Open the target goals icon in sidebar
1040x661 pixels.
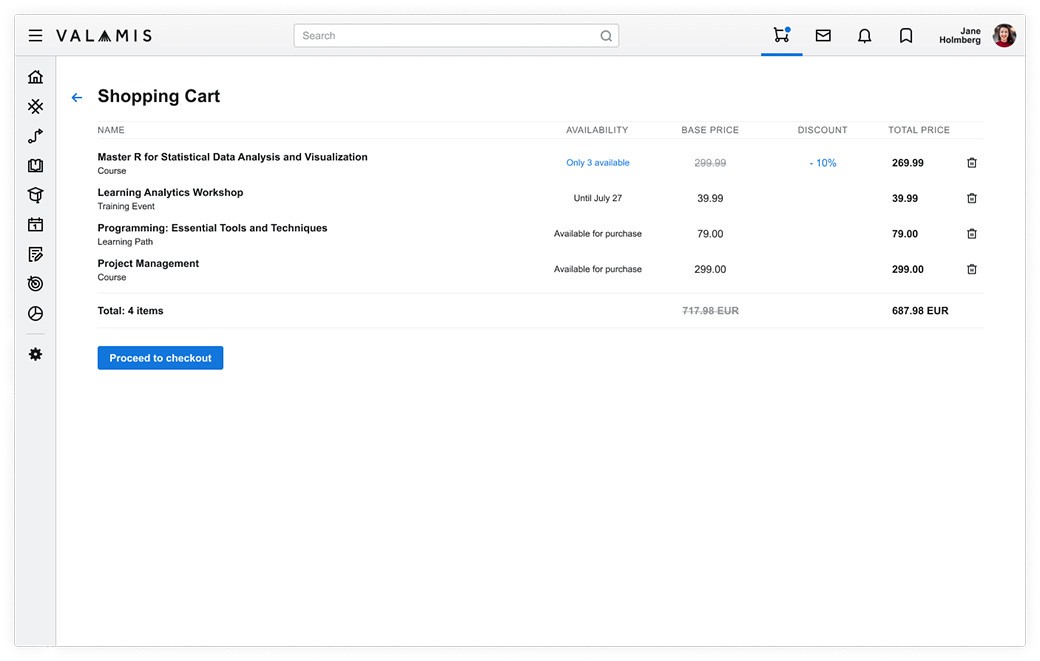(x=36, y=284)
